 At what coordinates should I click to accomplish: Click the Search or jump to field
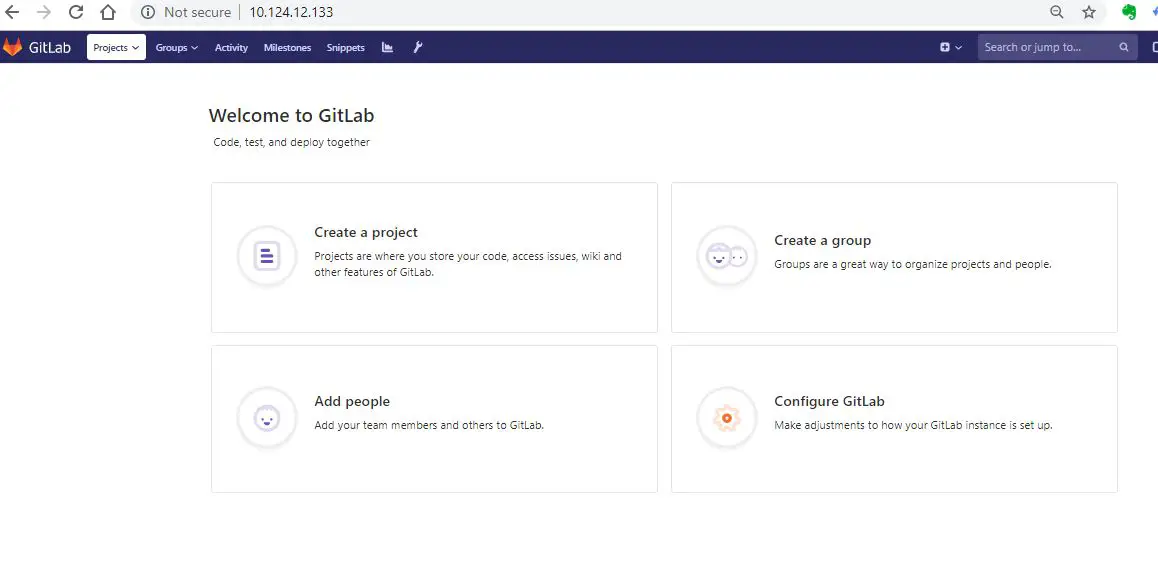(x=1040, y=46)
